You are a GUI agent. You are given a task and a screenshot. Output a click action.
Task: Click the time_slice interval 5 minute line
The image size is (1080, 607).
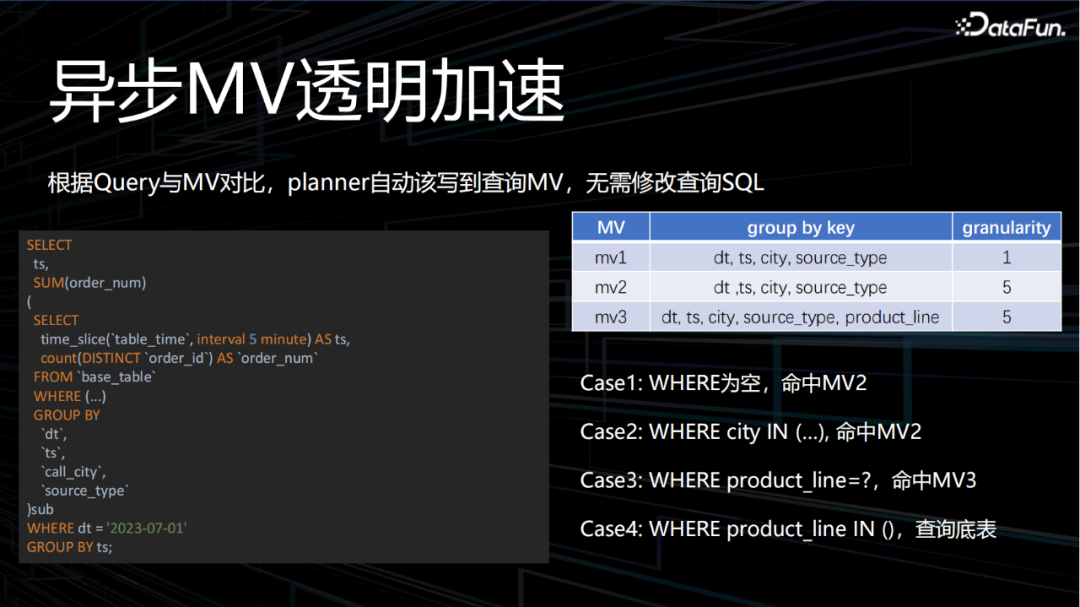pyautogui.click(x=195, y=339)
